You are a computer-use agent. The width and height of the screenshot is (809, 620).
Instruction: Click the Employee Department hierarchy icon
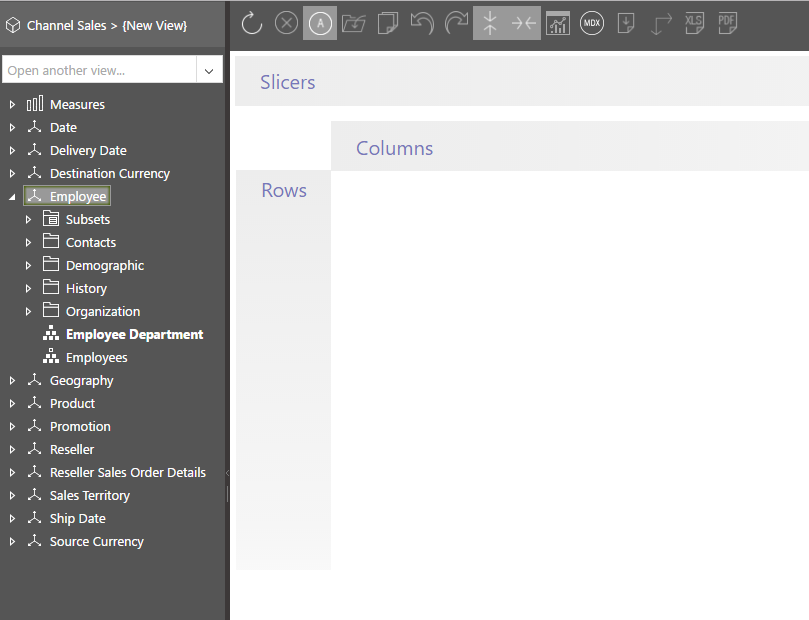click(51, 333)
